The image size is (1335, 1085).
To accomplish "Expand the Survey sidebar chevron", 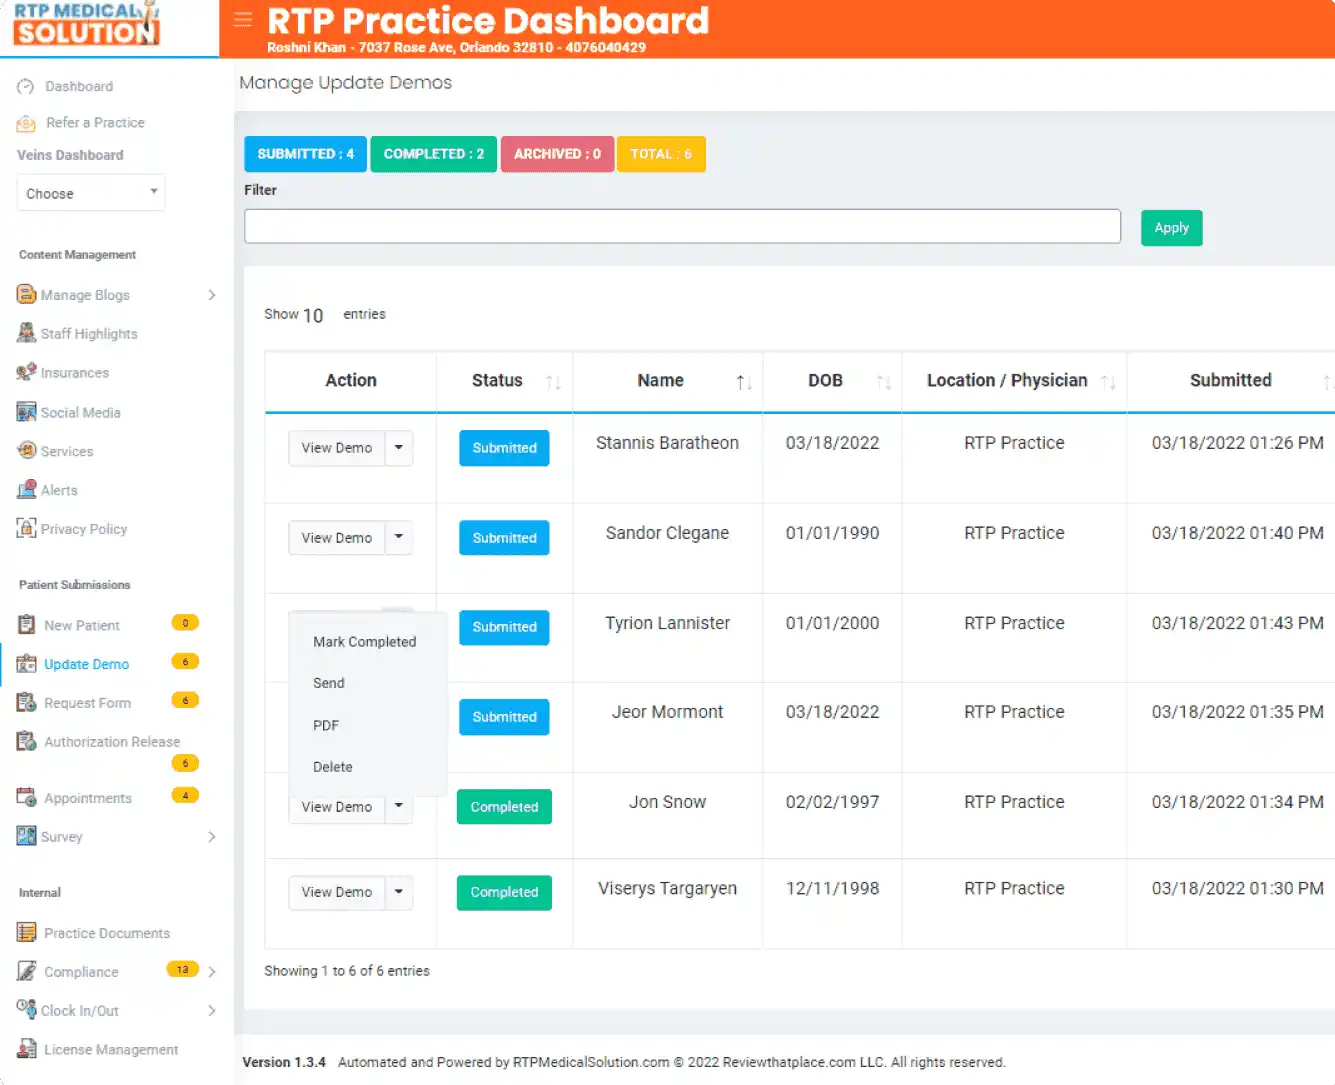I will (211, 836).
